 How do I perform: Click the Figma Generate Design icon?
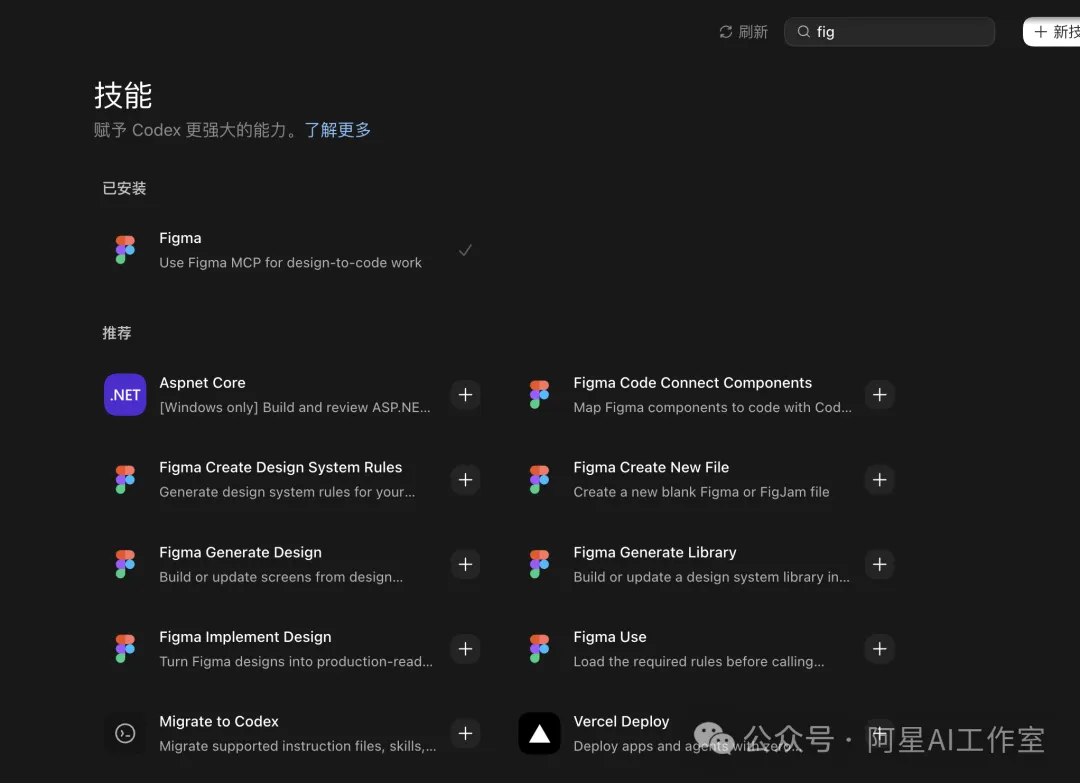coord(125,564)
